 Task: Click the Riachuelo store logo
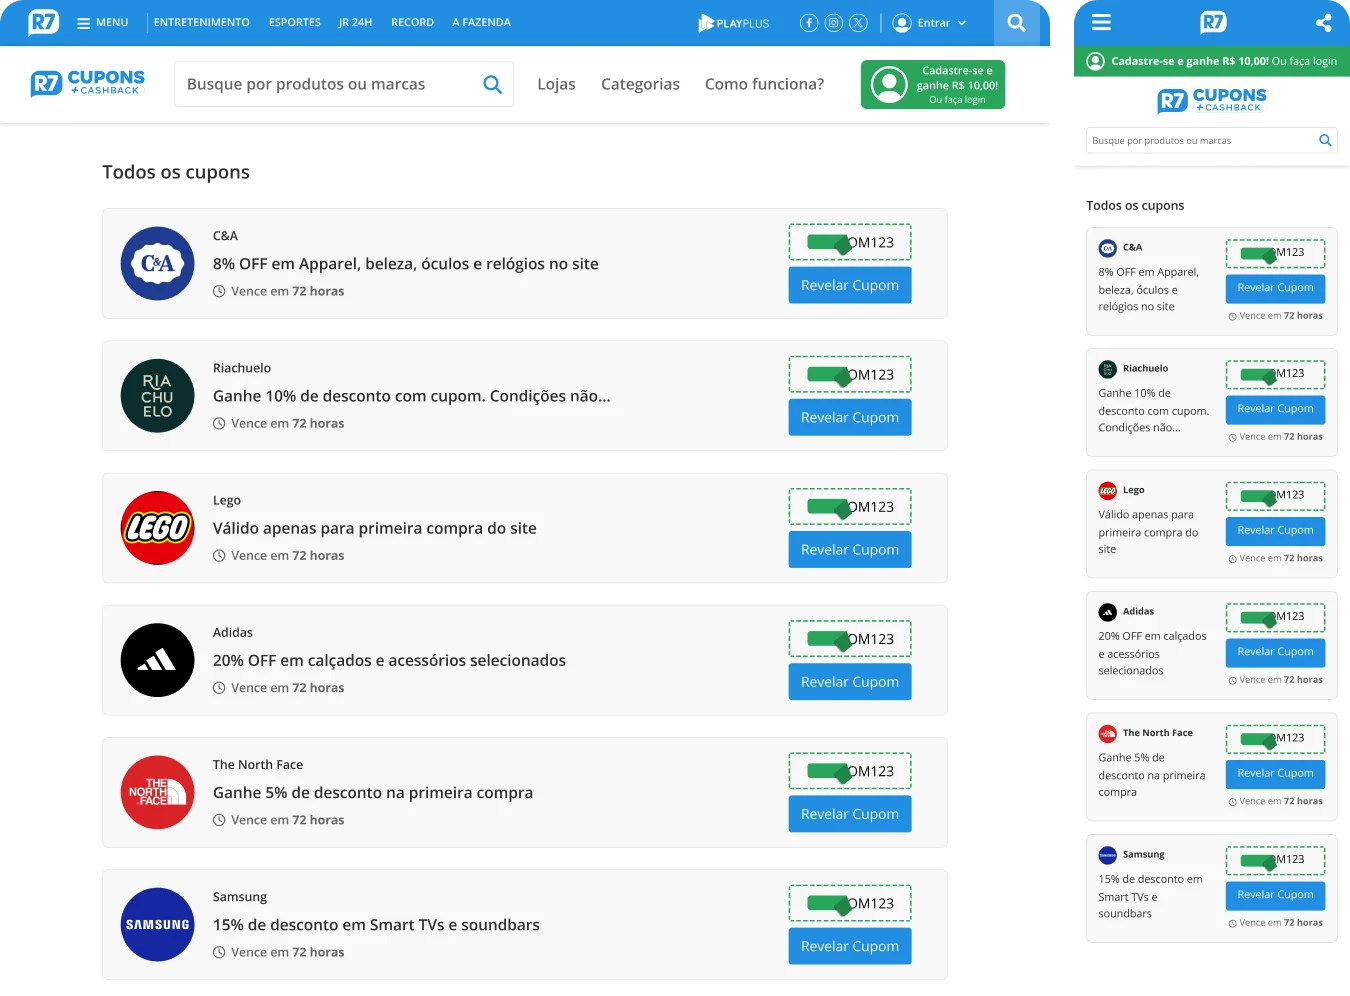click(158, 396)
